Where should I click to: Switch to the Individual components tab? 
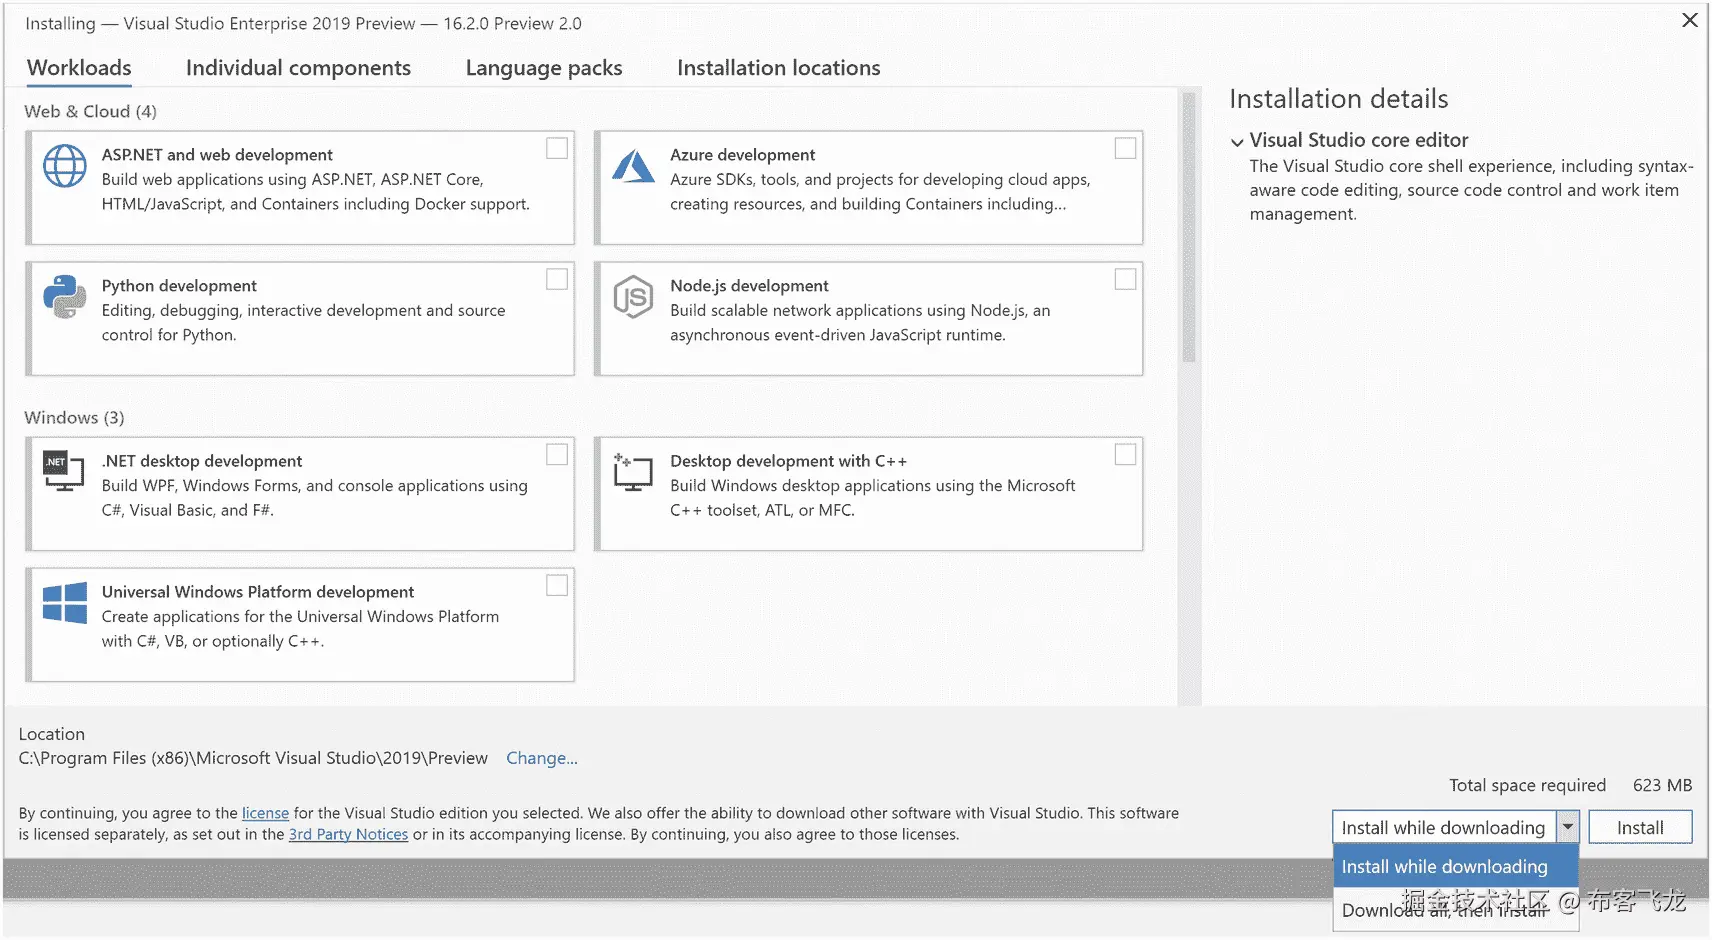point(298,68)
